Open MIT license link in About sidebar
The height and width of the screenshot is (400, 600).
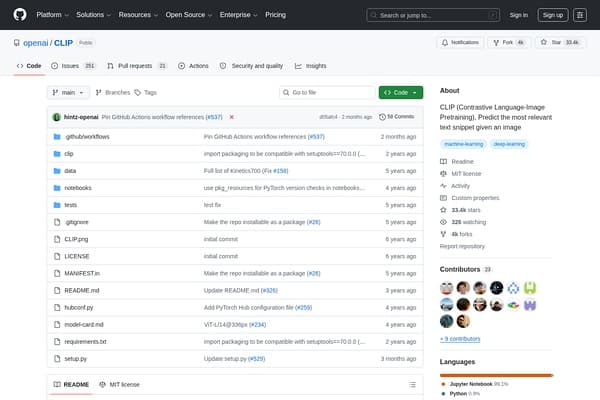click(x=461, y=174)
